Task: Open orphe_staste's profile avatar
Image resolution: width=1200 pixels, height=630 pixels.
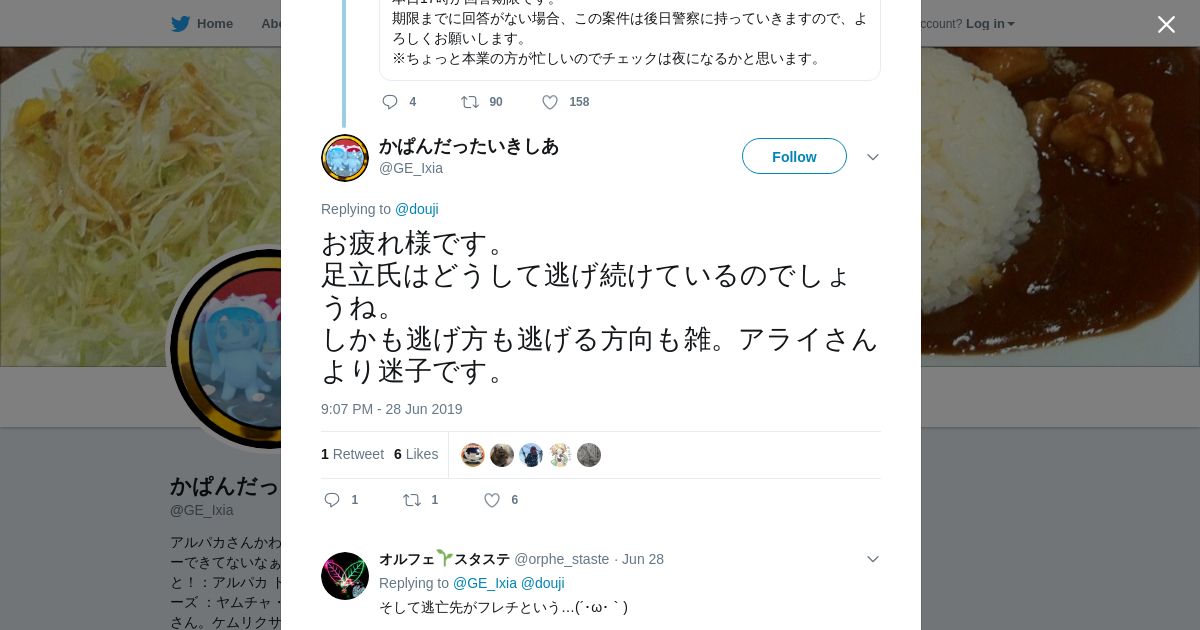Action: click(345, 576)
